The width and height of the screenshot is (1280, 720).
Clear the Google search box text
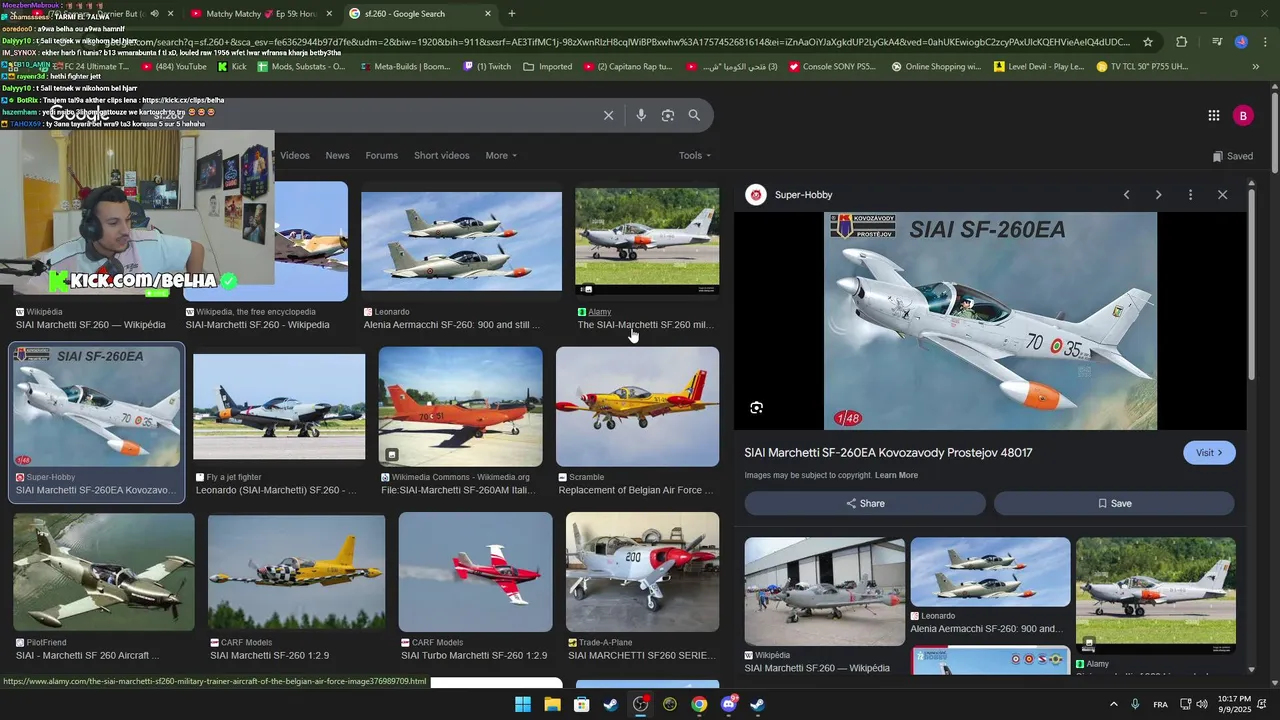pyautogui.click(x=608, y=115)
